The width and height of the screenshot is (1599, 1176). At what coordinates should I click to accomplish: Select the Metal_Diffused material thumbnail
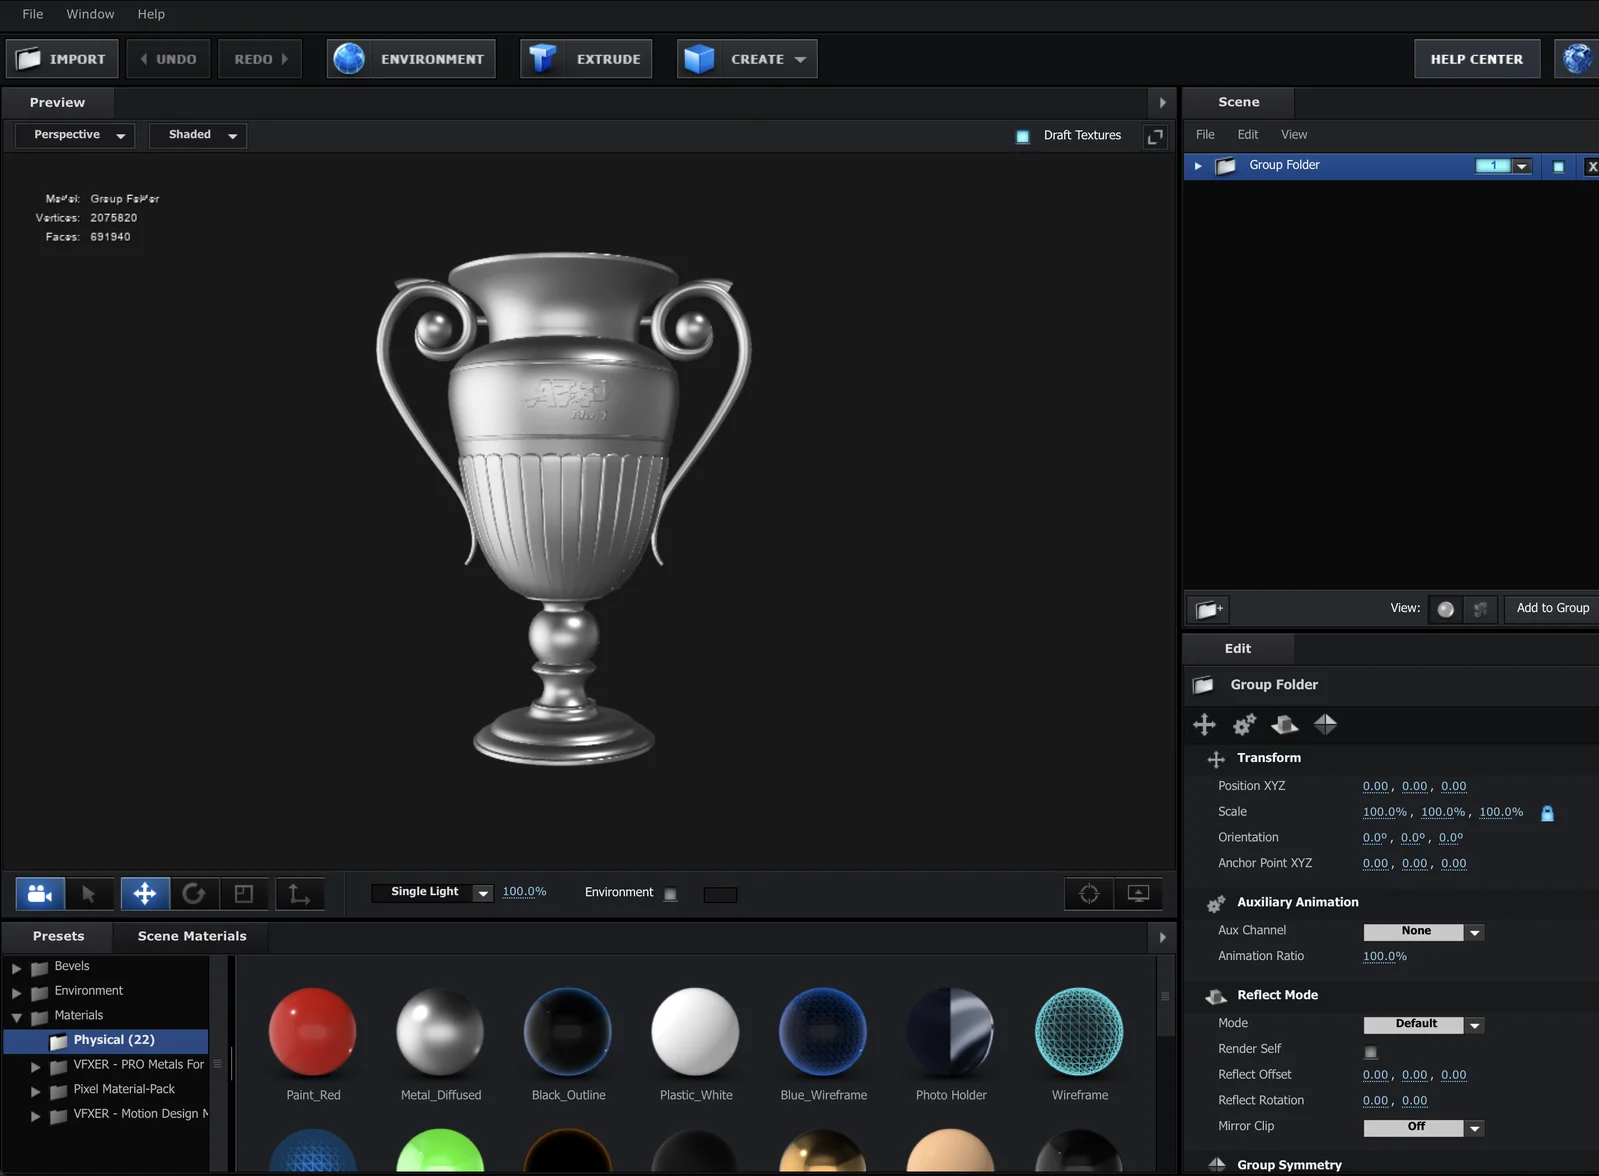coord(440,1032)
